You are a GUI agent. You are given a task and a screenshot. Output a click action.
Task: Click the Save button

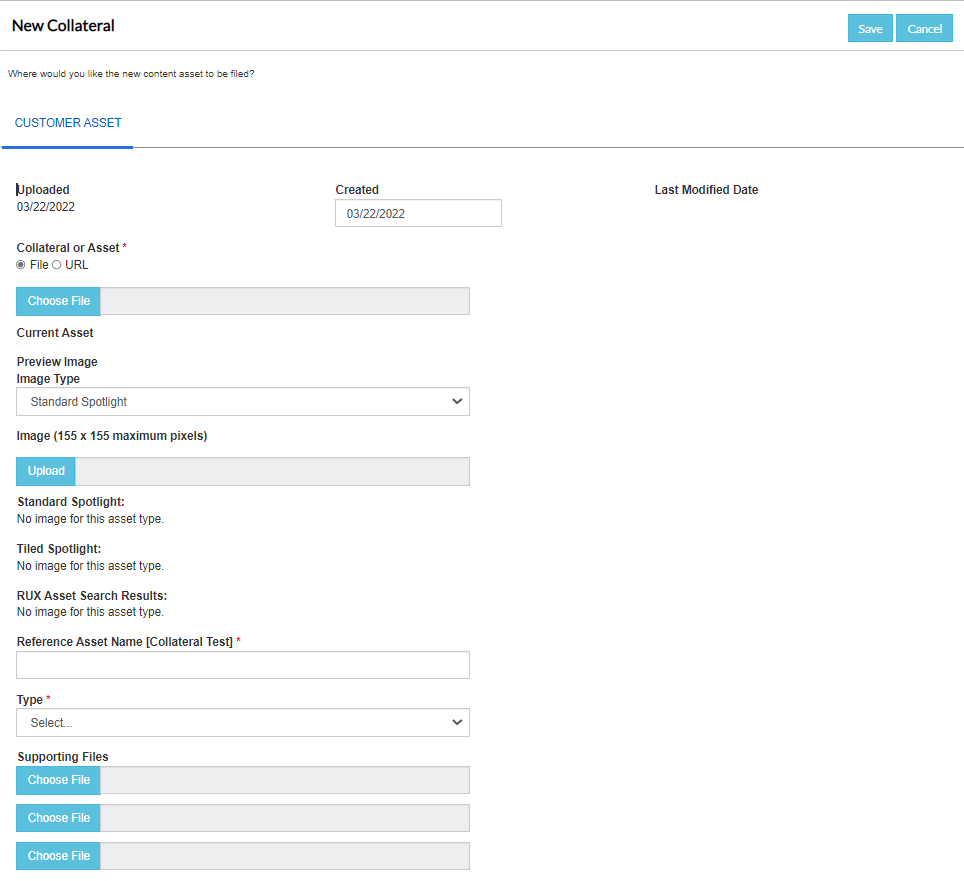pyautogui.click(x=870, y=28)
